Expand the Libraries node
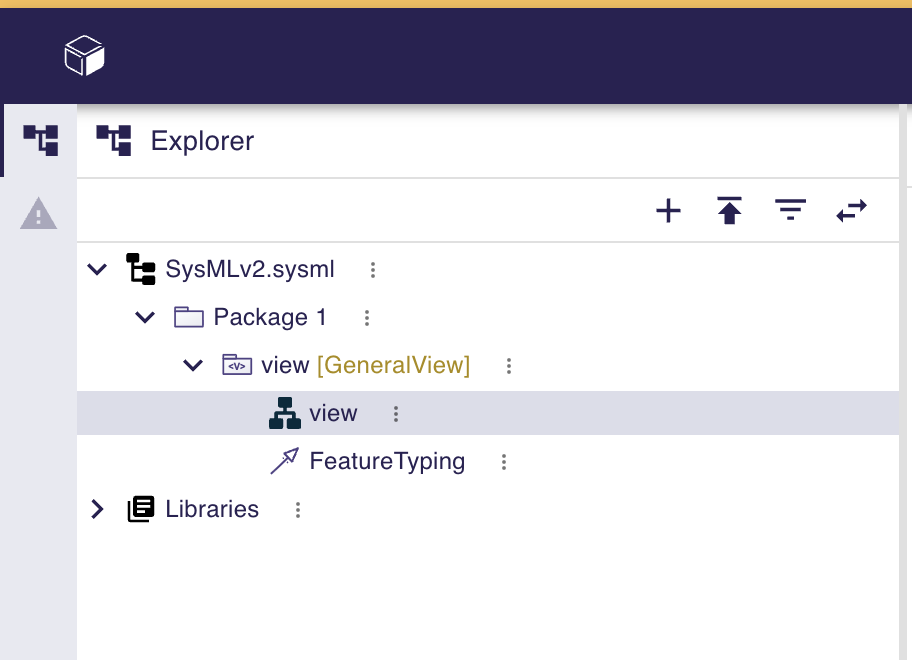912x660 pixels. [x=97, y=508]
